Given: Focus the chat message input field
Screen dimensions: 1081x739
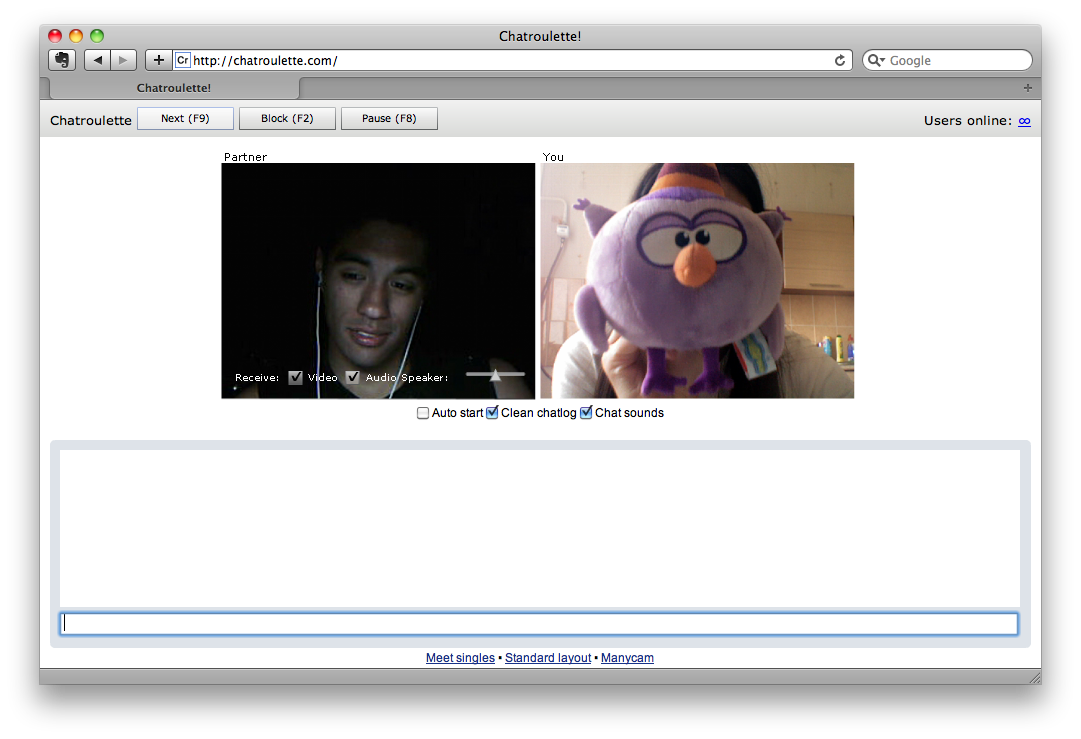Looking at the screenshot, I should (x=539, y=624).
